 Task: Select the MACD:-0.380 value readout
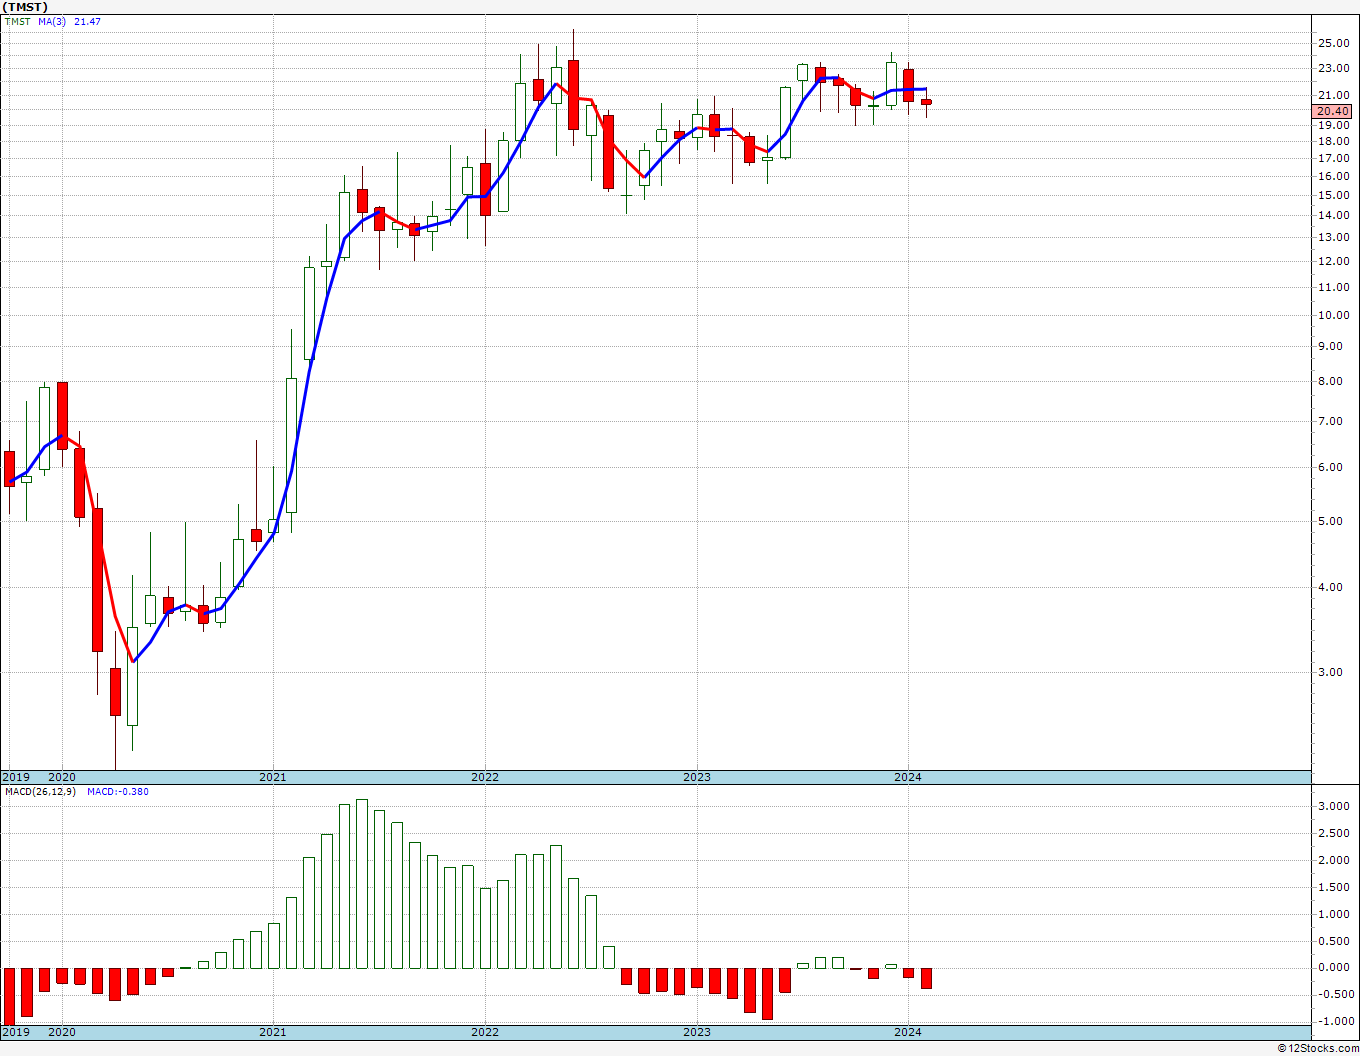click(118, 792)
